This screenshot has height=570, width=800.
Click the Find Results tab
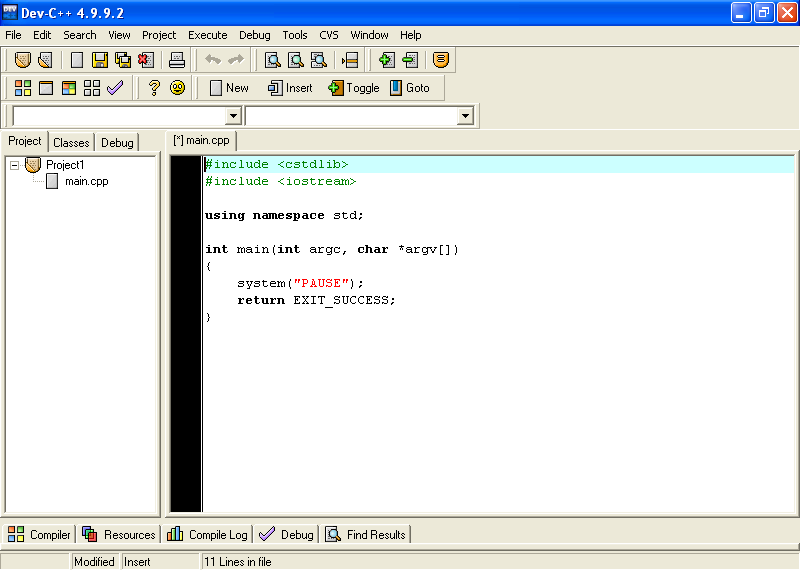(x=365, y=535)
